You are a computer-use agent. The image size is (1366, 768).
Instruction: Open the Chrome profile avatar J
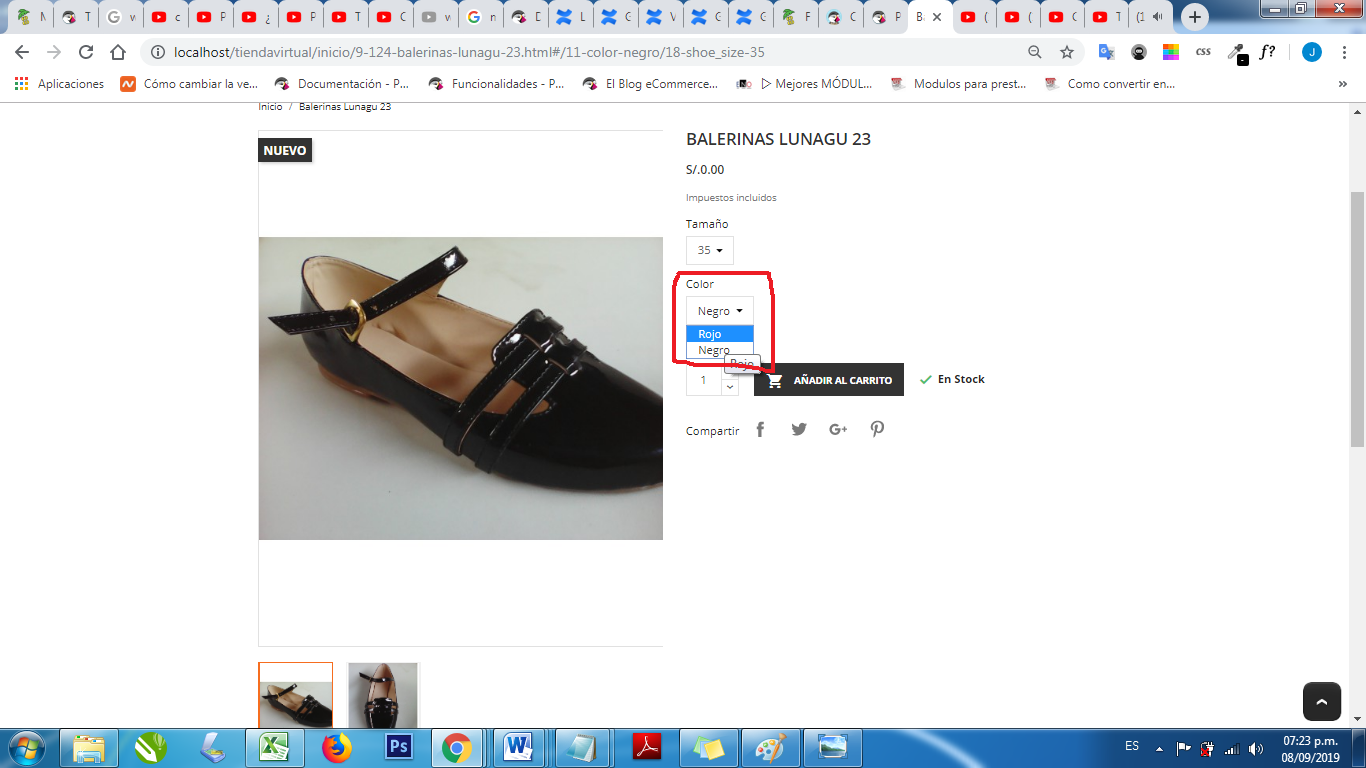coord(1311,52)
